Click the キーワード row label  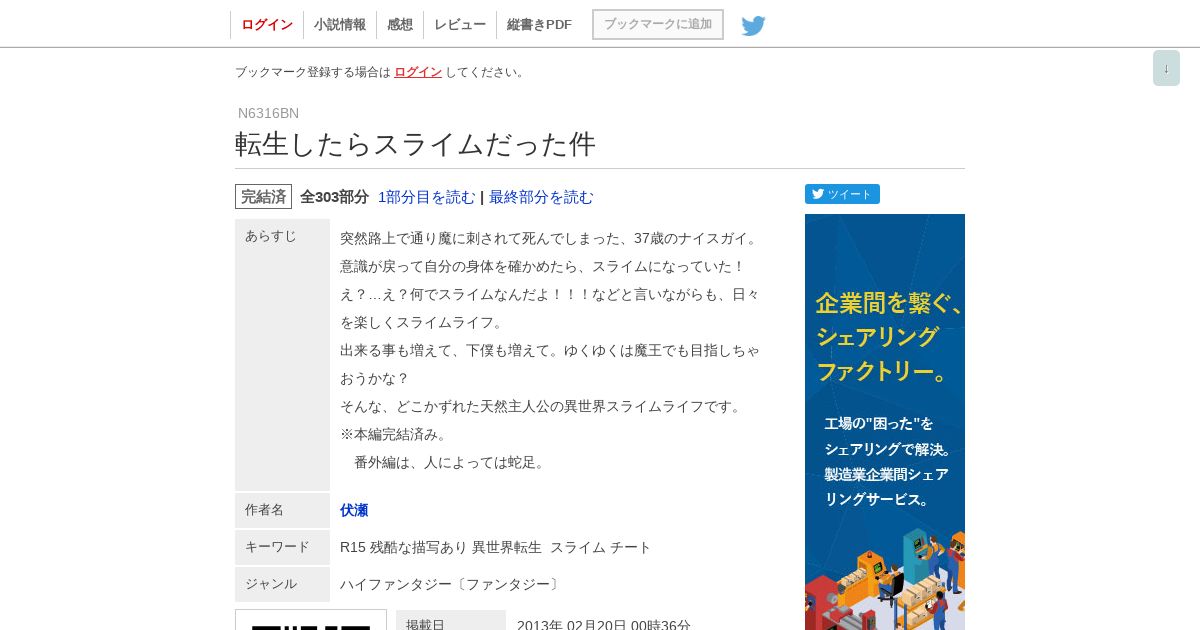pyautogui.click(x=282, y=547)
